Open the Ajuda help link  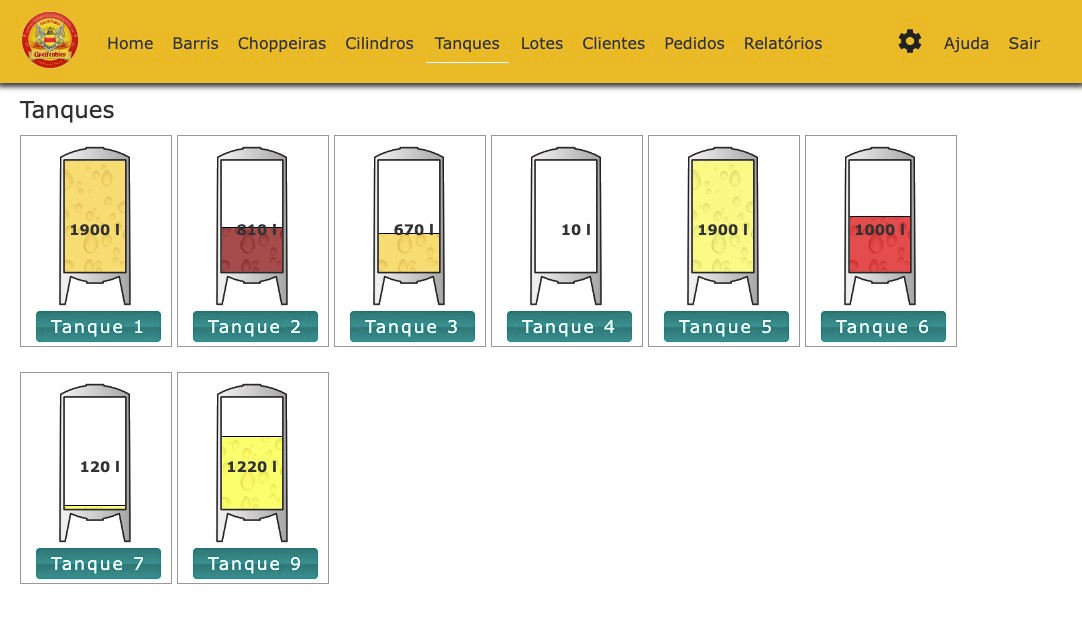pos(966,43)
